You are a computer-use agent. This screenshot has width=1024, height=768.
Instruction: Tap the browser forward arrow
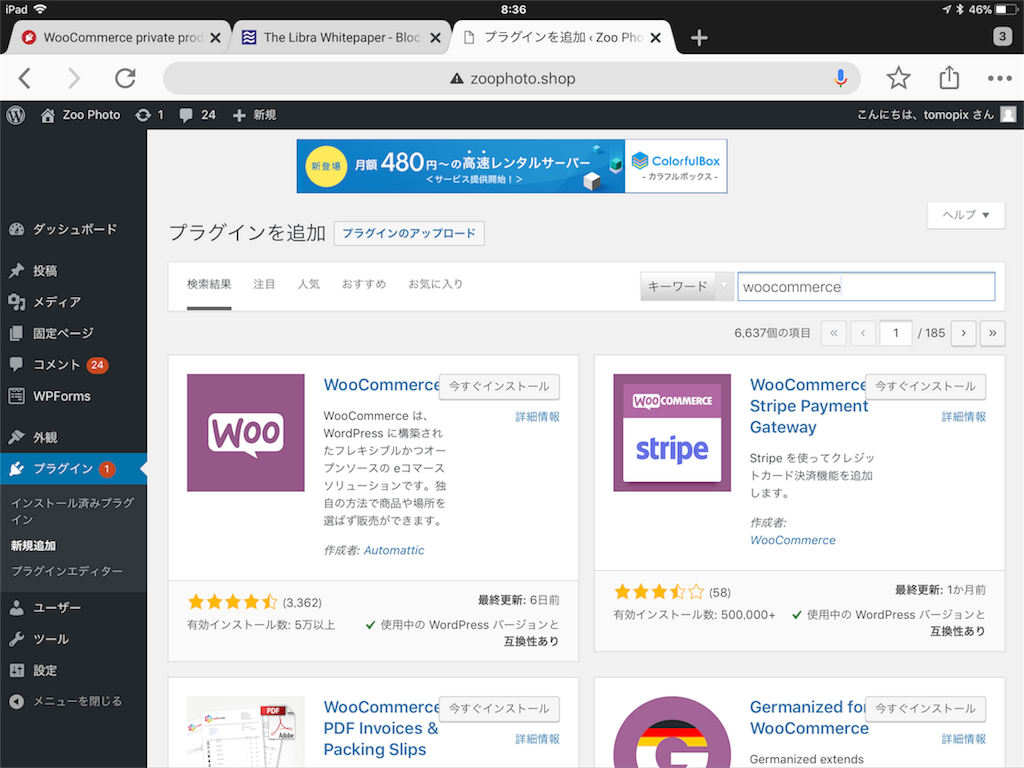click(74, 78)
